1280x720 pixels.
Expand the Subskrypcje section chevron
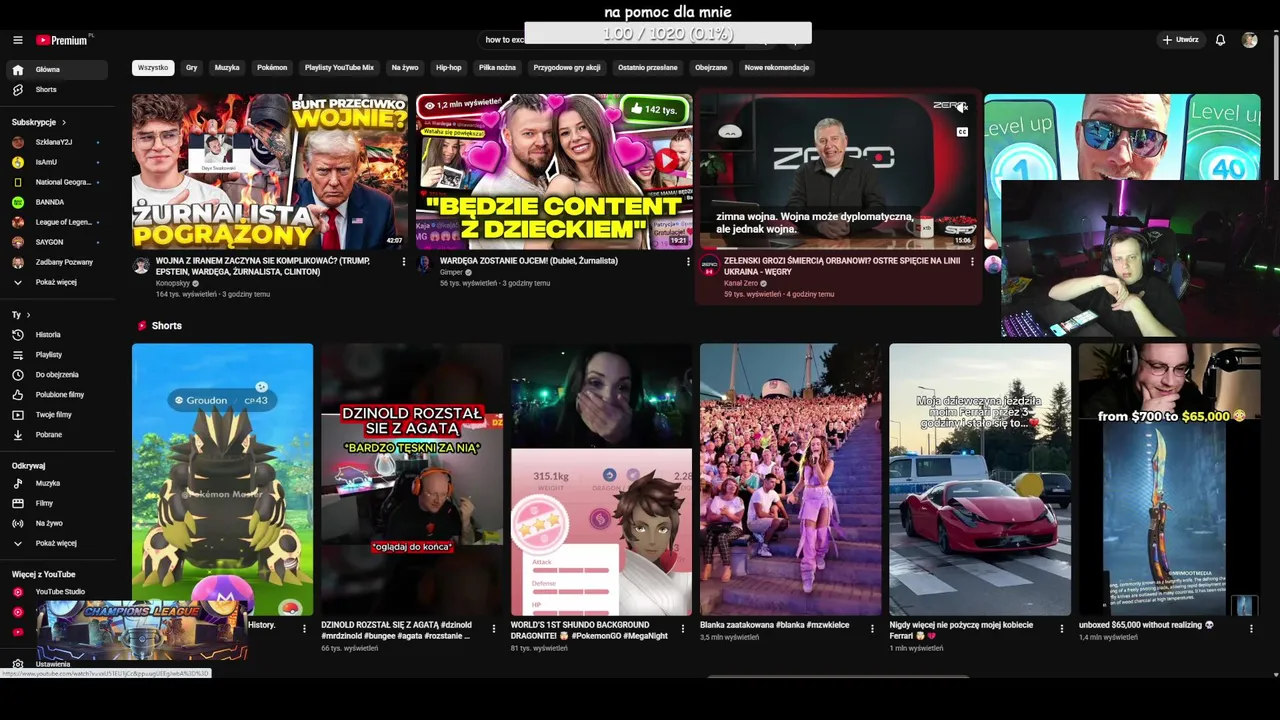pyautogui.click(x=64, y=122)
